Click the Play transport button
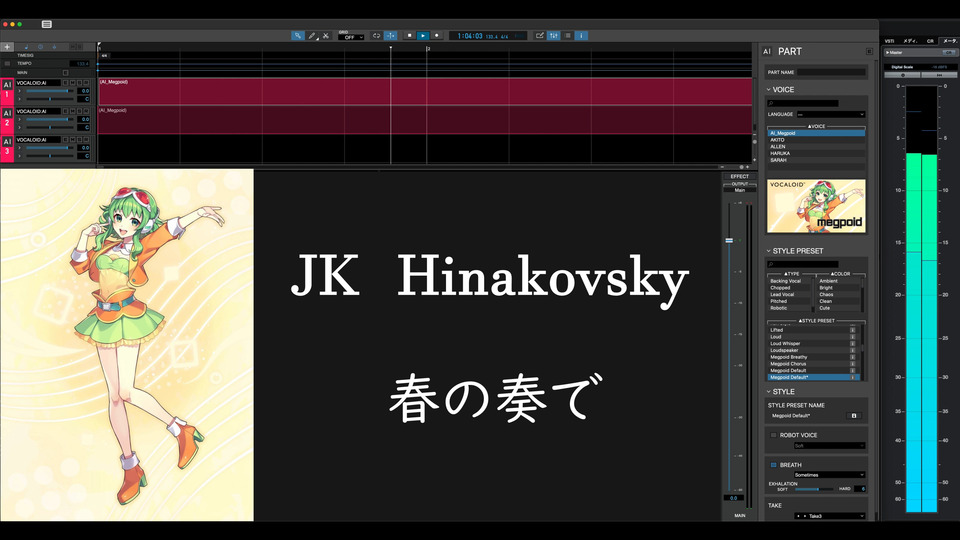Image resolution: width=960 pixels, height=540 pixels. click(423, 36)
